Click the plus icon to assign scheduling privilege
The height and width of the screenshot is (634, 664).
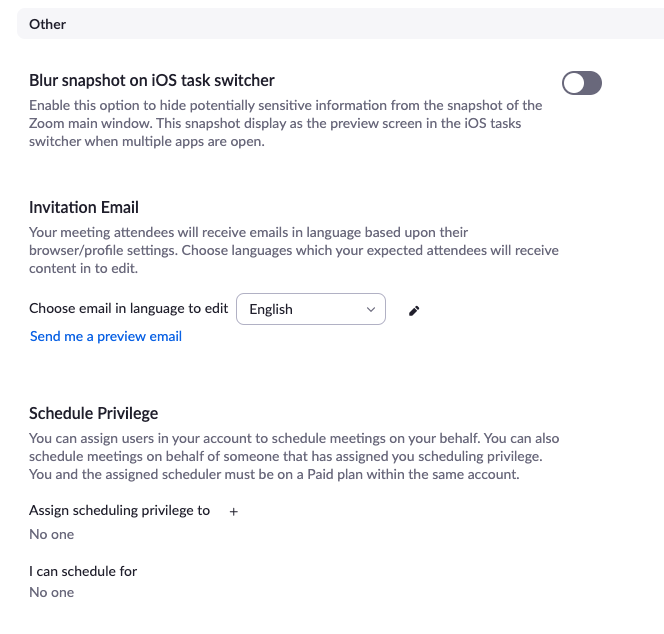pyautogui.click(x=233, y=512)
